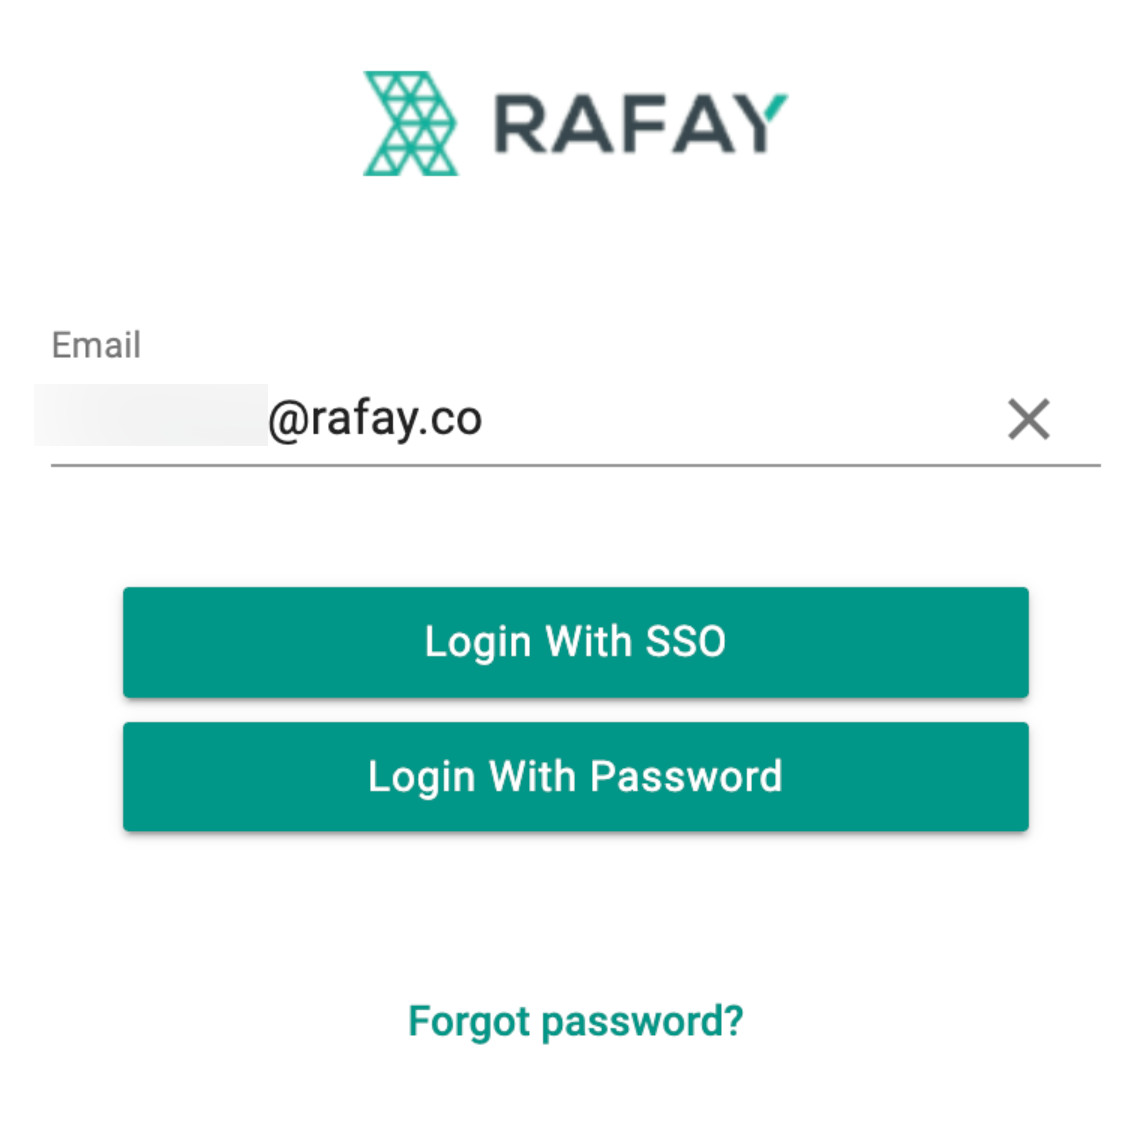The image size is (1142, 1122).
Task: Click the word Login on the password button
Action: (x=422, y=778)
